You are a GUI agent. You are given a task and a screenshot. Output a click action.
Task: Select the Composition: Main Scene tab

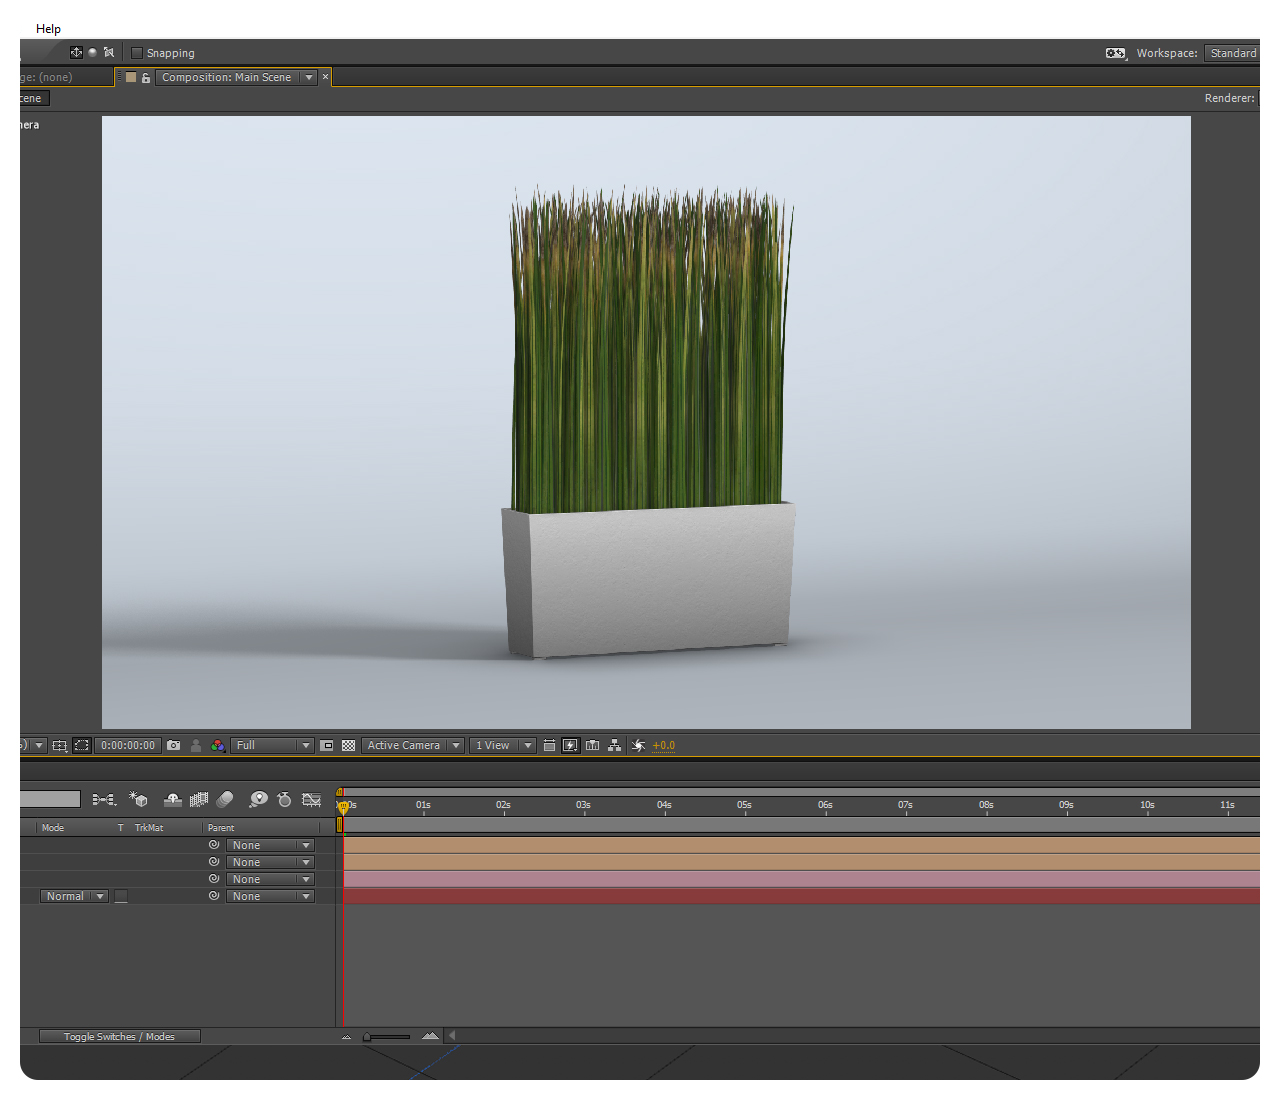point(227,78)
